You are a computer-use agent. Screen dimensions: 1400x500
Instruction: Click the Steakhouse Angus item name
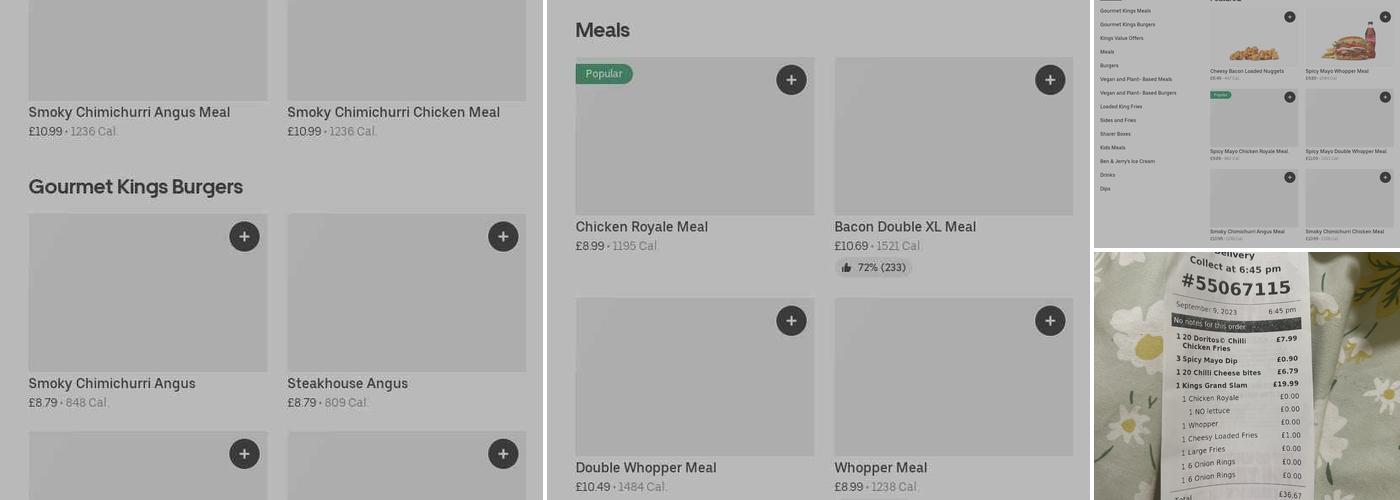tap(347, 383)
